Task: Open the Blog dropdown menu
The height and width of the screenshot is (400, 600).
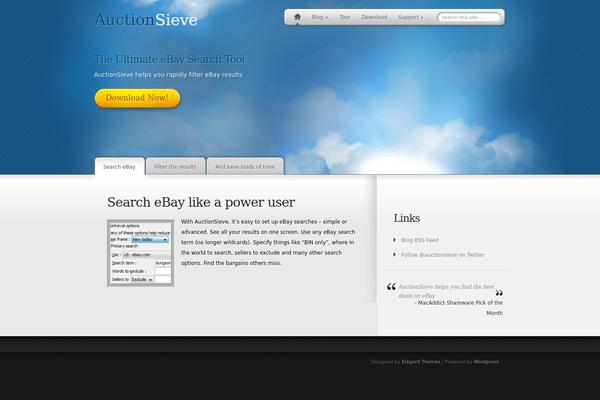Action: point(320,17)
